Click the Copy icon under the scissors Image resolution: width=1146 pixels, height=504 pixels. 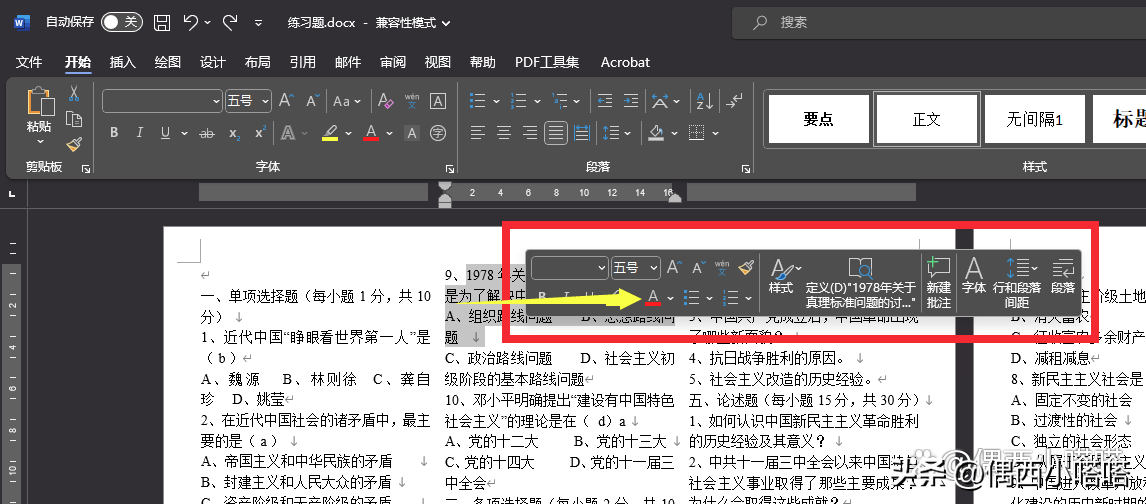(74, 119)
